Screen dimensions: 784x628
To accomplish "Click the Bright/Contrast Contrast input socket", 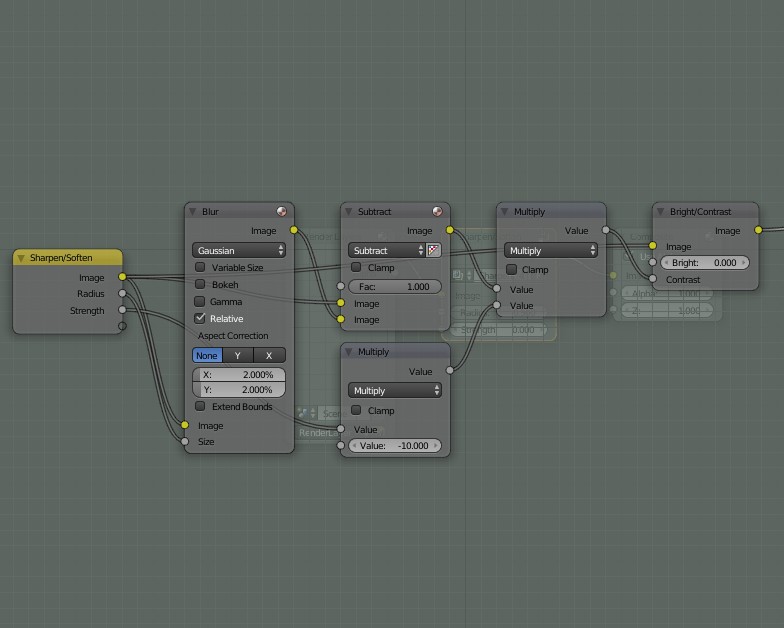I will (x=653, y=279).
